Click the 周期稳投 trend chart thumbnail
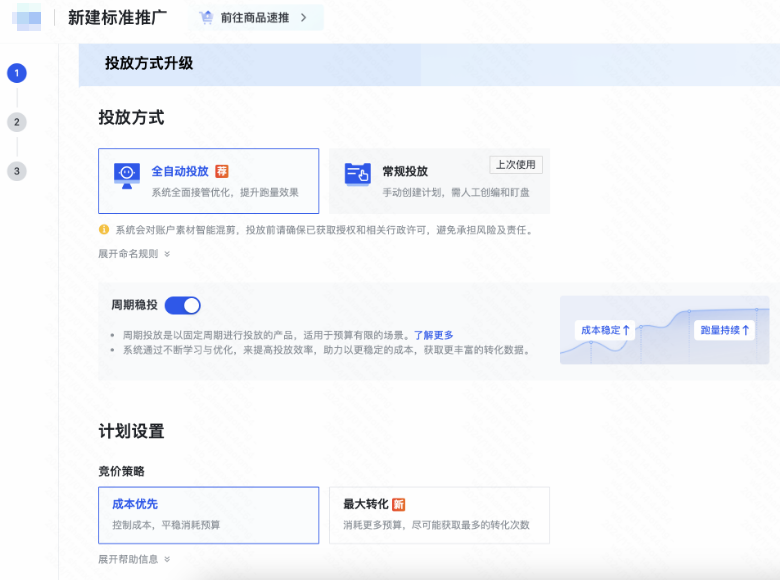Image resolution: width=780 pixels, height=580 pixels. pos(665,330)
